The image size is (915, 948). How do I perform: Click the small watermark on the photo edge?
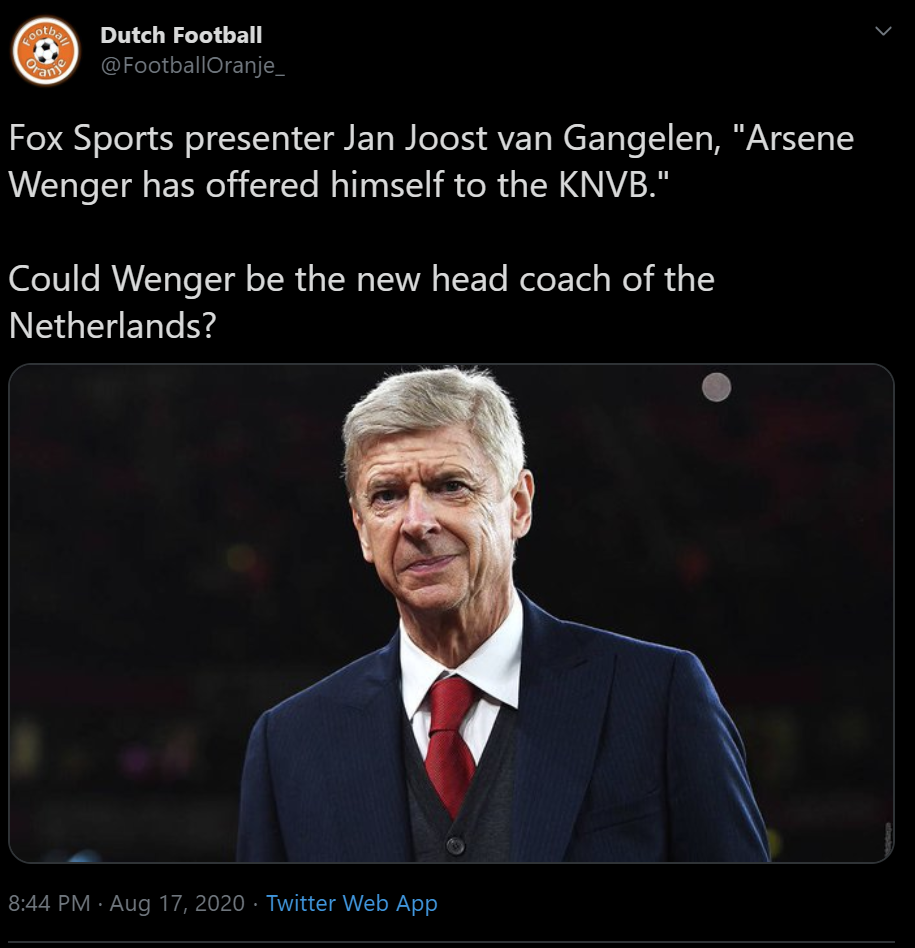tap(888, 840)
